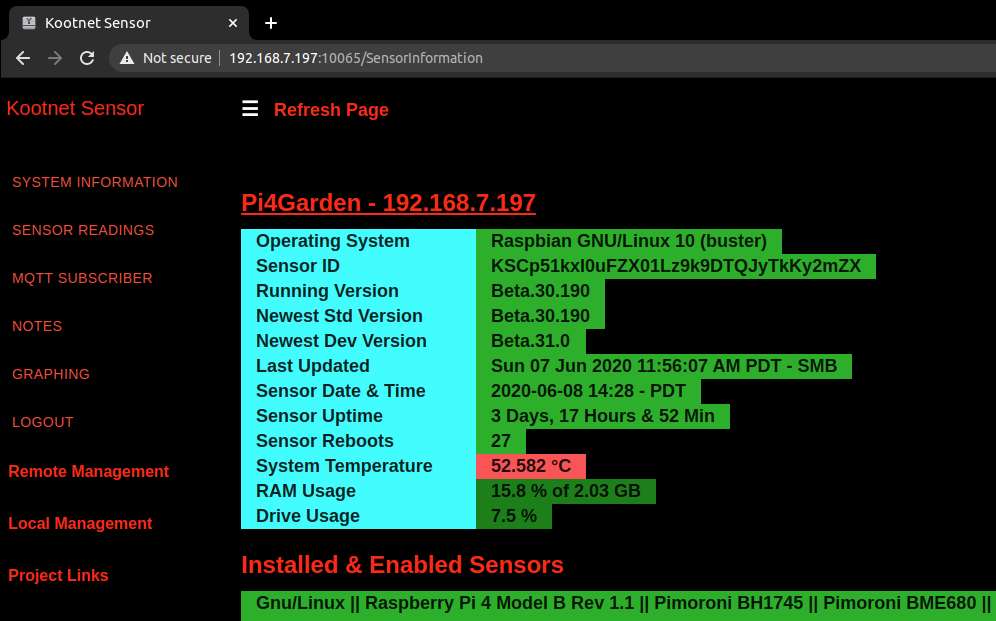996x621 pixels.
Task: Click the Refresh Page link
Action: pyautogui.click(x=331, y=110)
